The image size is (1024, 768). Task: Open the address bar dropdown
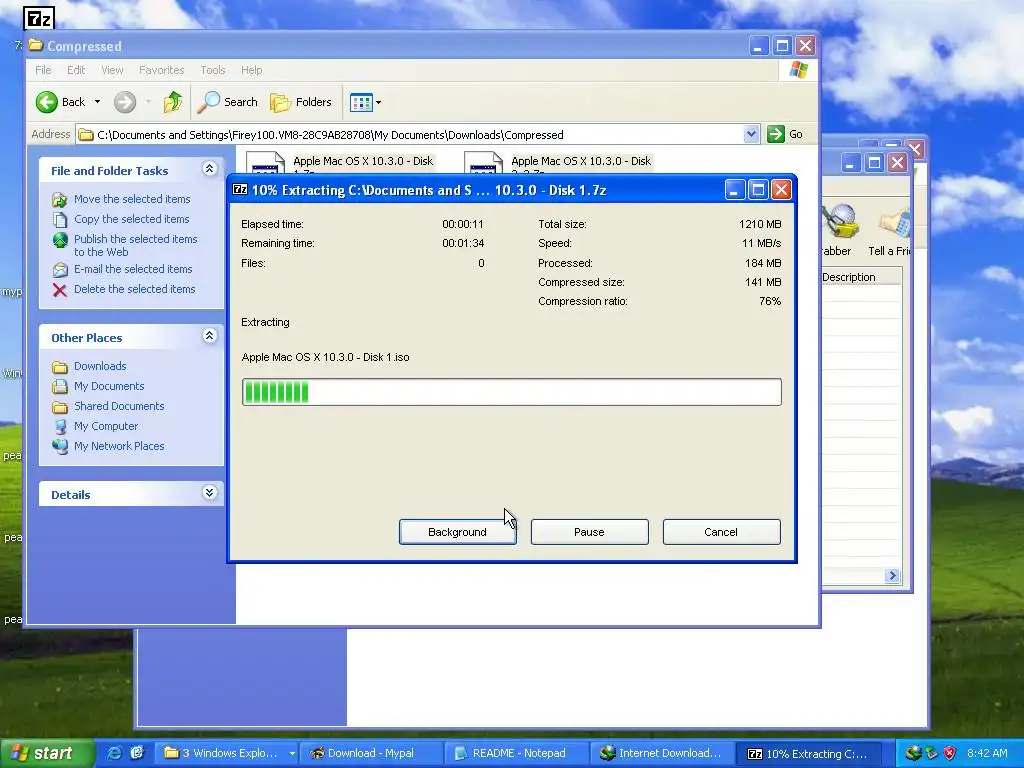pyautogui.click(x=751, y=134)
